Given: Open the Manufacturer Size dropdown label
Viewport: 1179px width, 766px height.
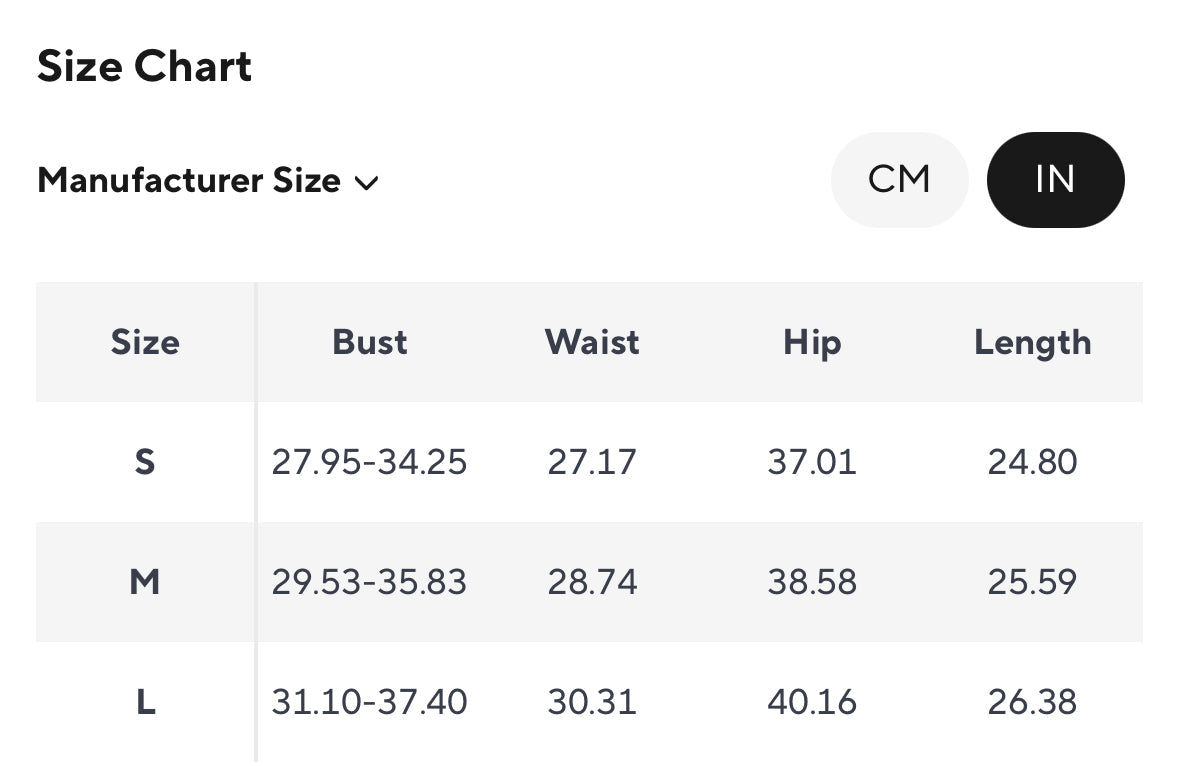Looking at the screenshot, I should tap(189, 181).
